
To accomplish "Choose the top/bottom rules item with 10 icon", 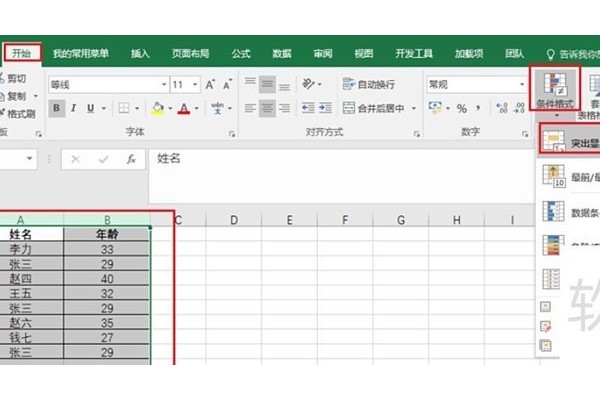I will click(x=571, y=176).
